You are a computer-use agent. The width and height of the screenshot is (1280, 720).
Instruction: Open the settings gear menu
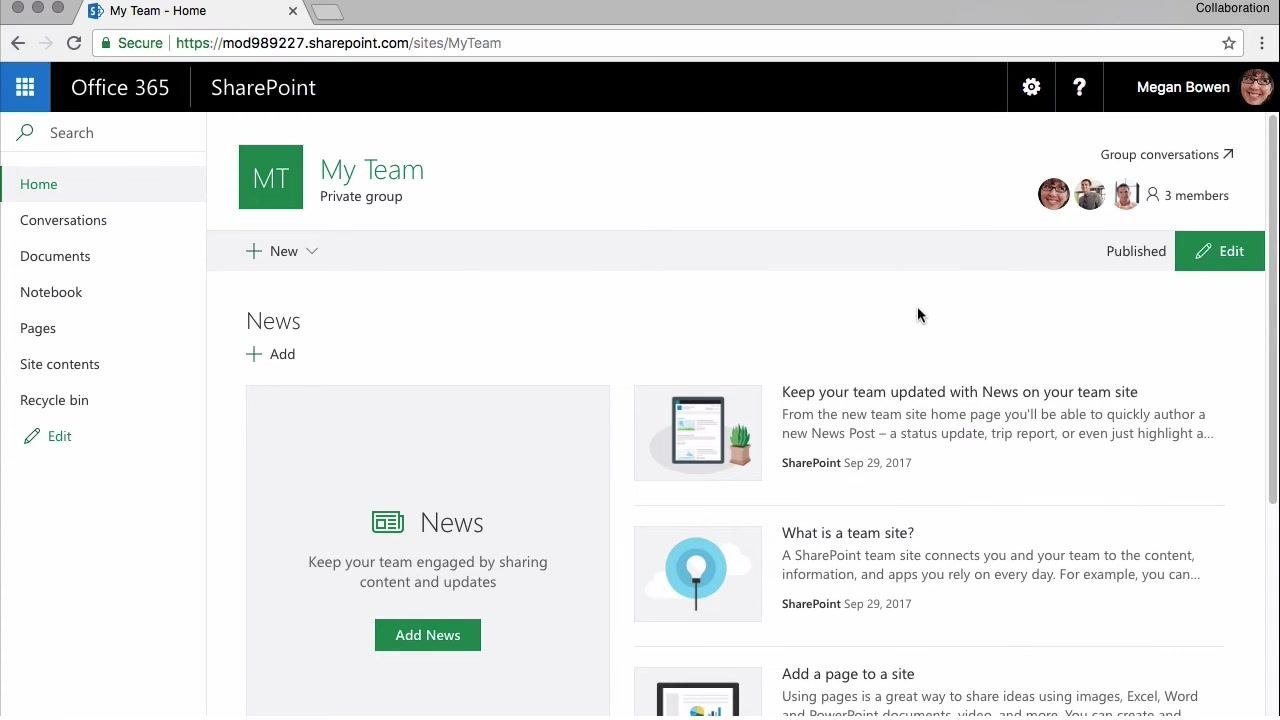(x=1031, y=87)
